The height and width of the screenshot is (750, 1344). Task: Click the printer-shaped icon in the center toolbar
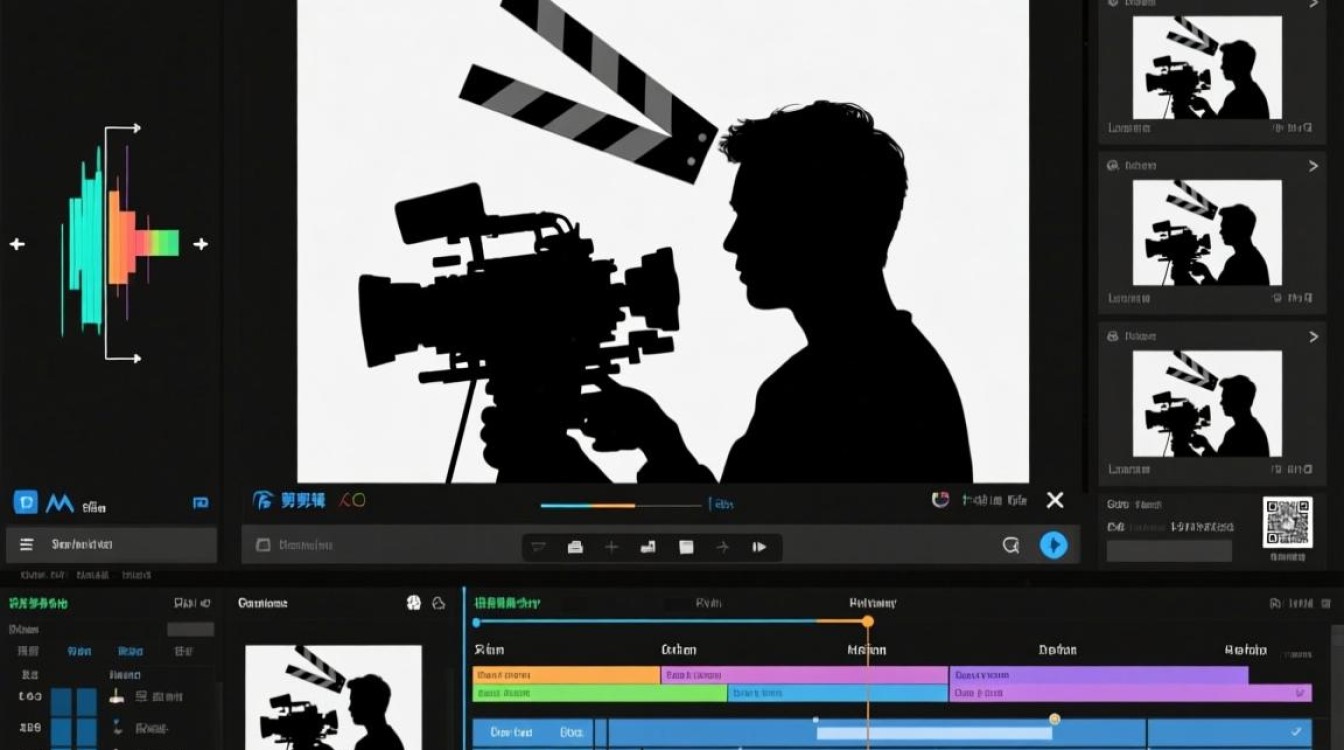(575, 547)
